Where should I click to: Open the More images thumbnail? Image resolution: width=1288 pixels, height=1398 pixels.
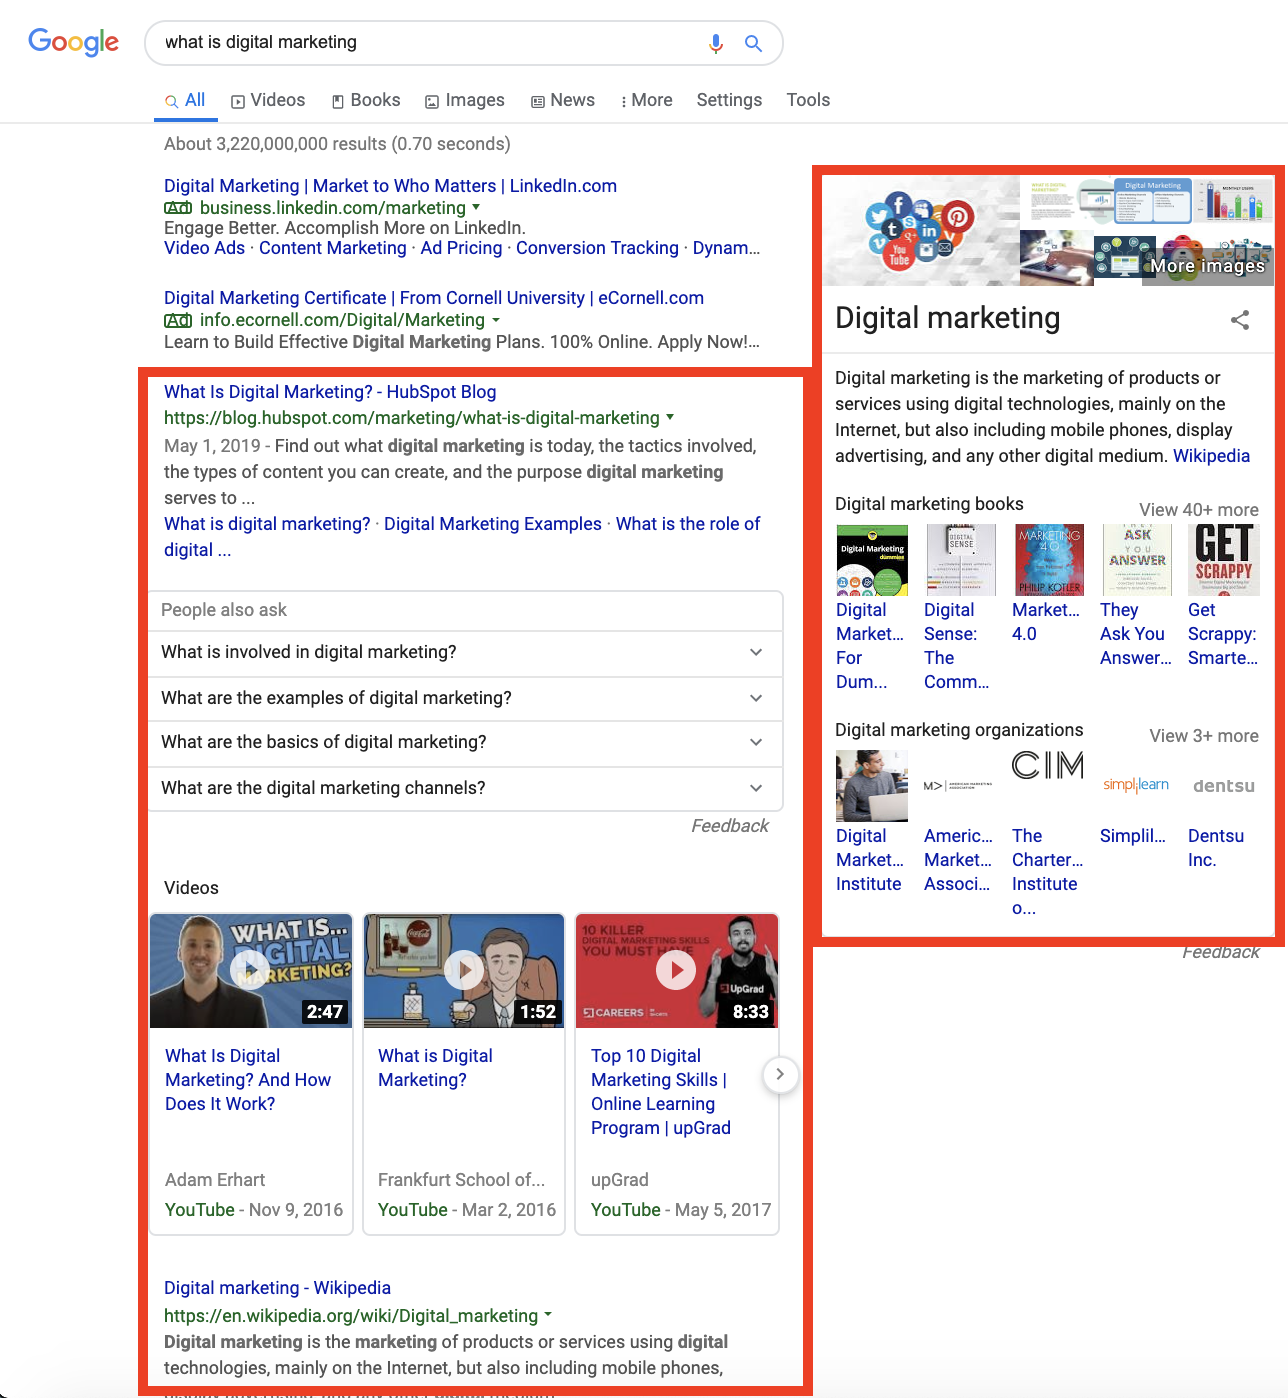tap(1207, 265)
